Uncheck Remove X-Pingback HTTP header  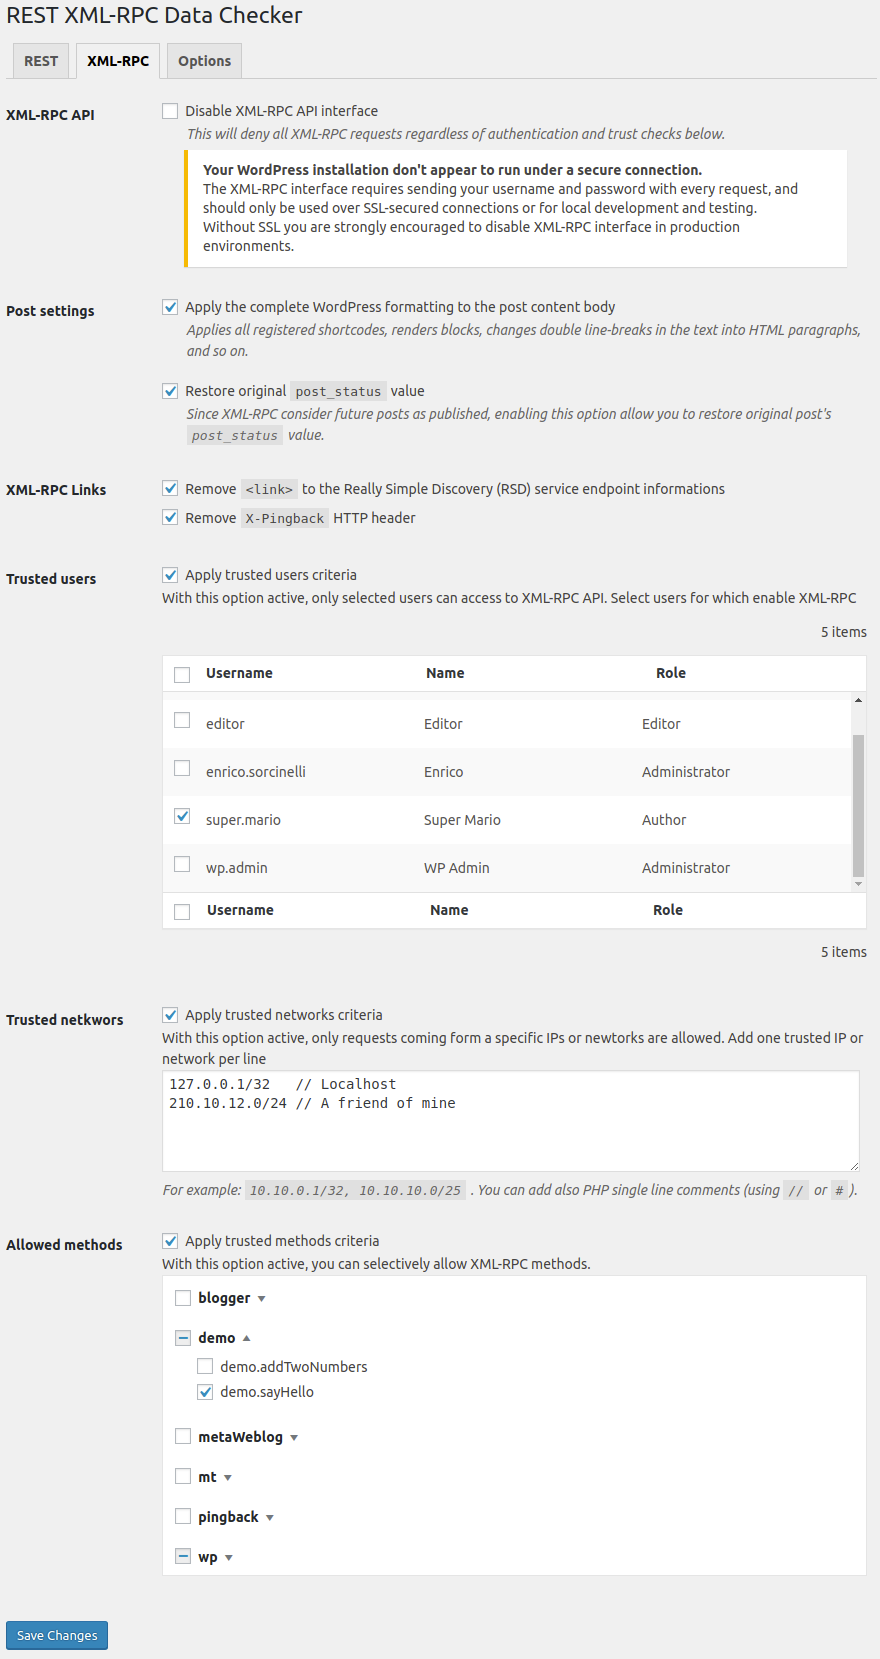point(171,518)
